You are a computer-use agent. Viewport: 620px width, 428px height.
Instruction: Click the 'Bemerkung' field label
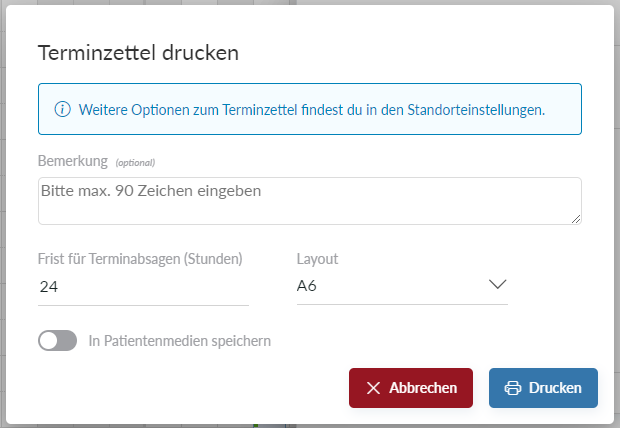72,161
